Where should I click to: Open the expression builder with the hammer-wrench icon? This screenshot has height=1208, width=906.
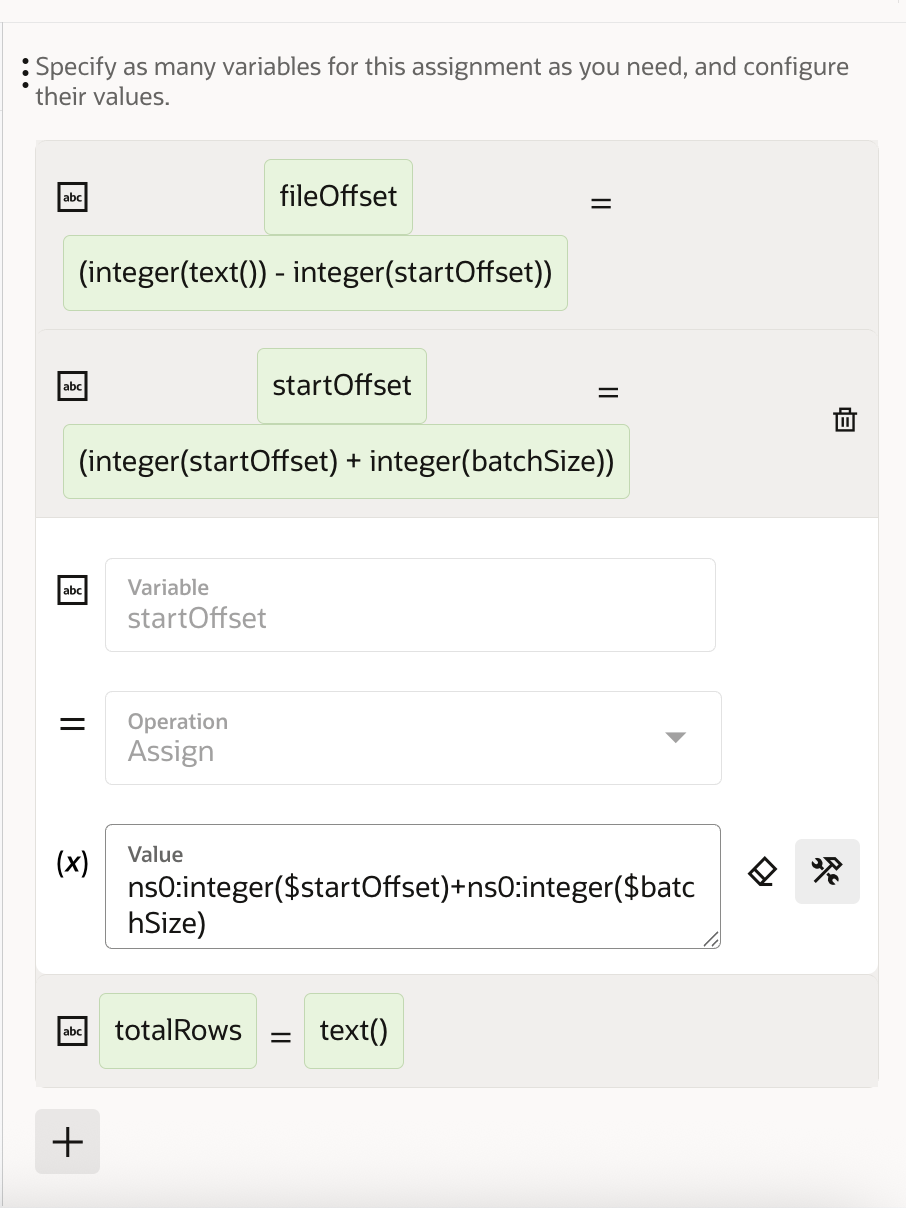(x=827, y=871)
